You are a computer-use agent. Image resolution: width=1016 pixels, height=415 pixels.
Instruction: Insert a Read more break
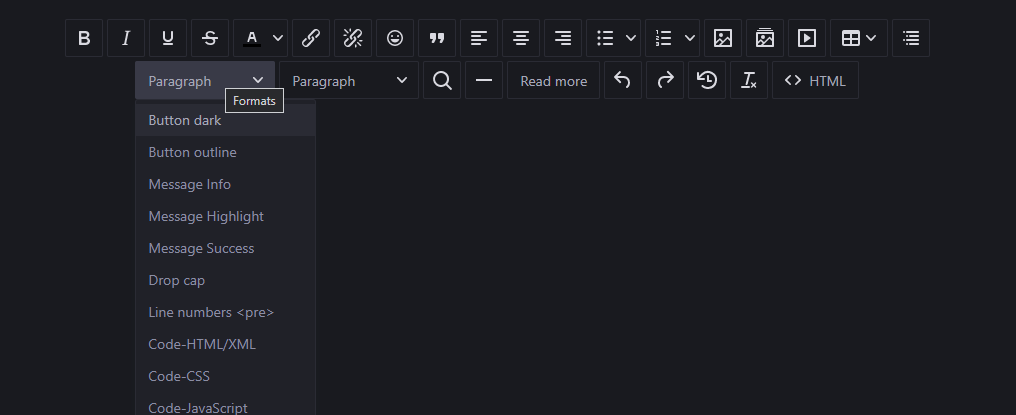pyautogui.click(x=554, y=80)
